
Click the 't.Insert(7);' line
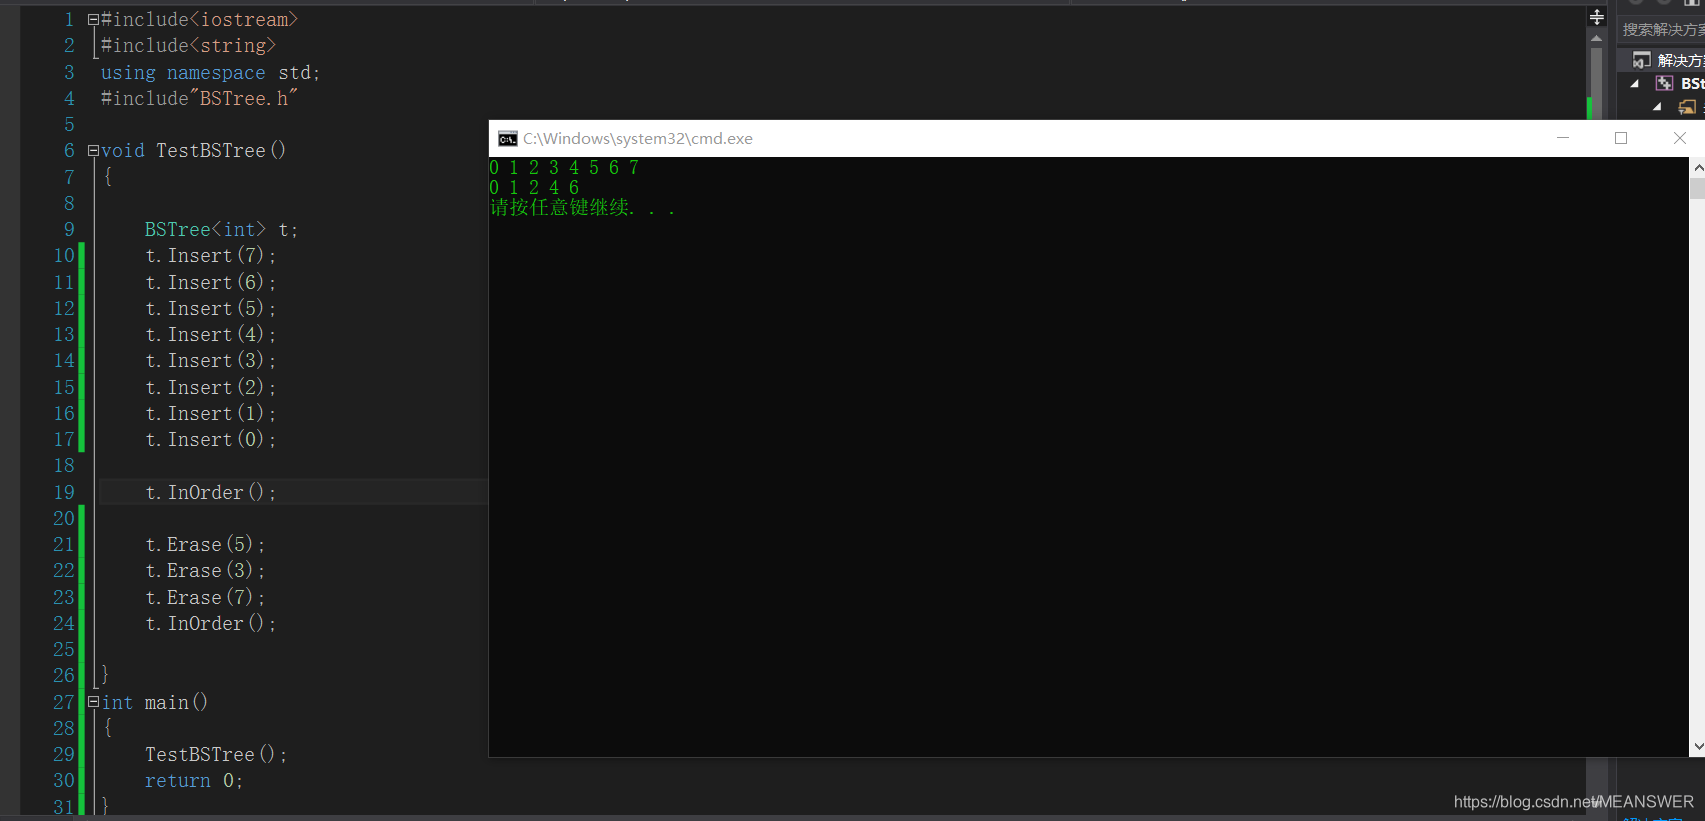(x=210, y=256)
